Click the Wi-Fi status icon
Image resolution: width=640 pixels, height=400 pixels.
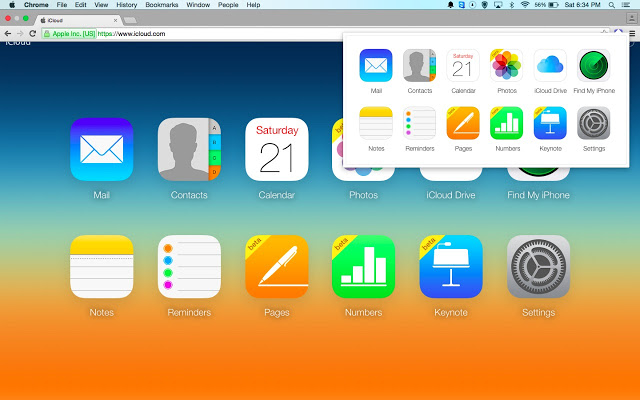[x=525, y=5]
